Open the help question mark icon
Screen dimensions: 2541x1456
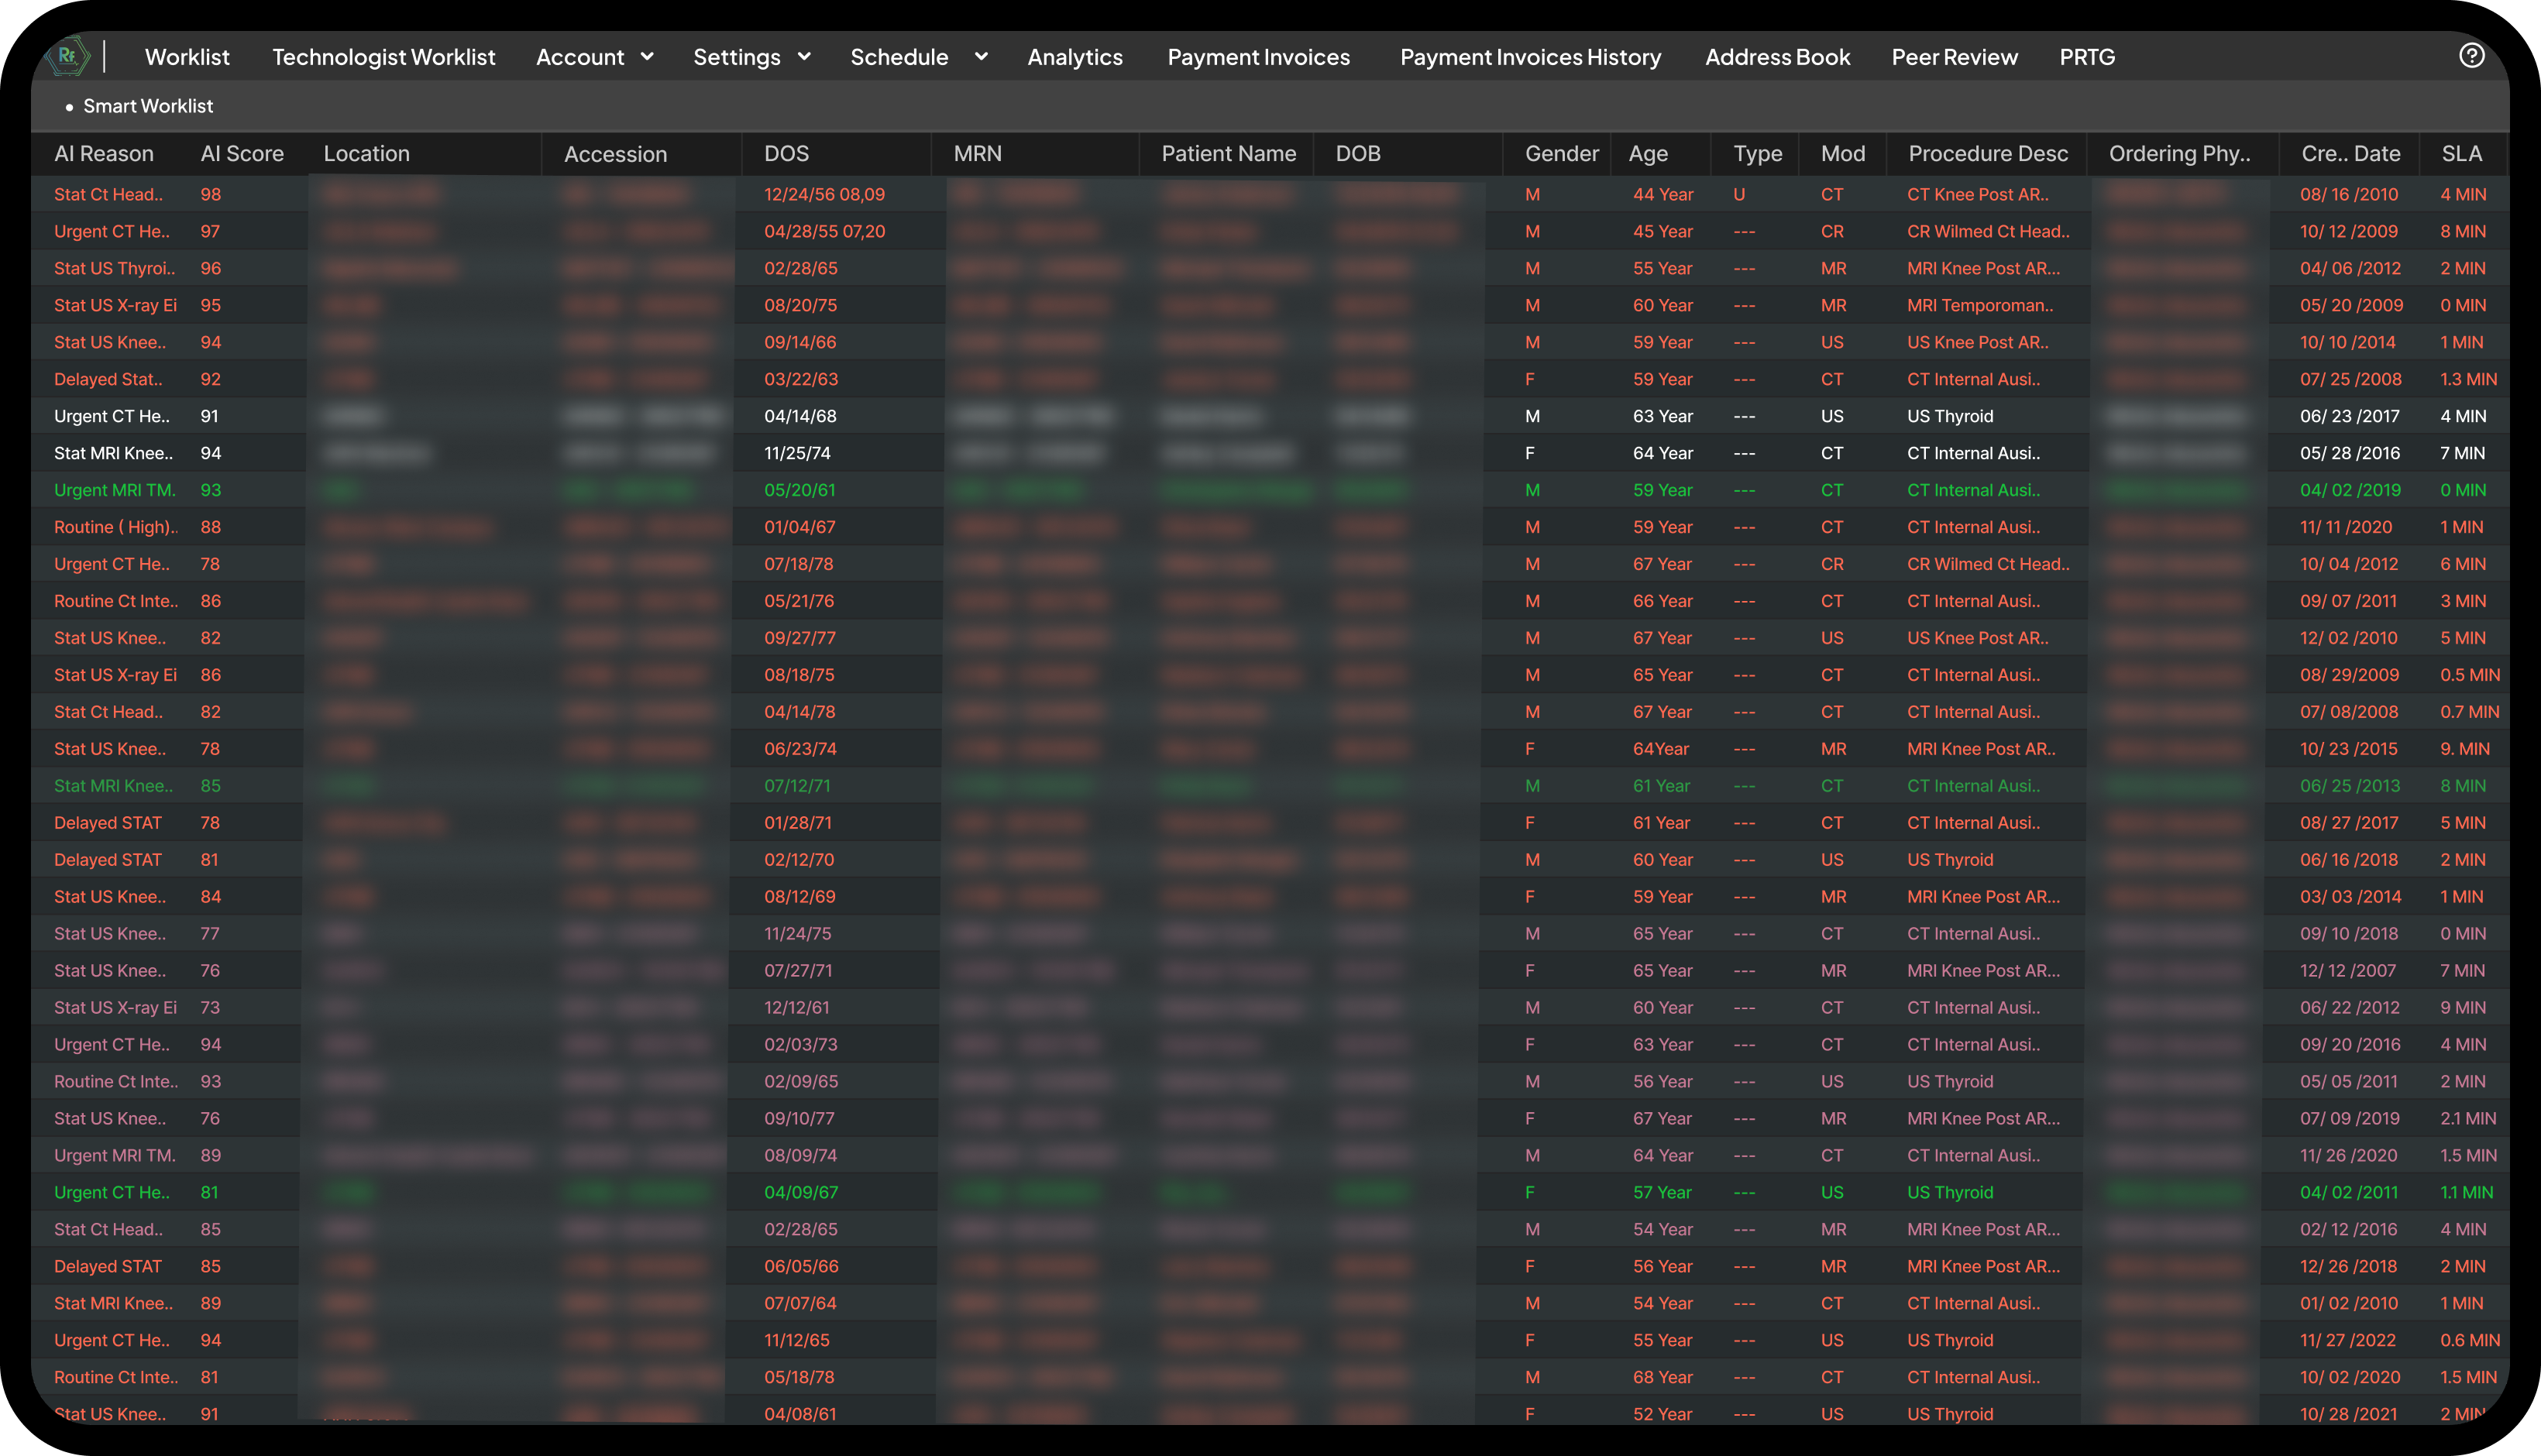[x=2471, y=56]
